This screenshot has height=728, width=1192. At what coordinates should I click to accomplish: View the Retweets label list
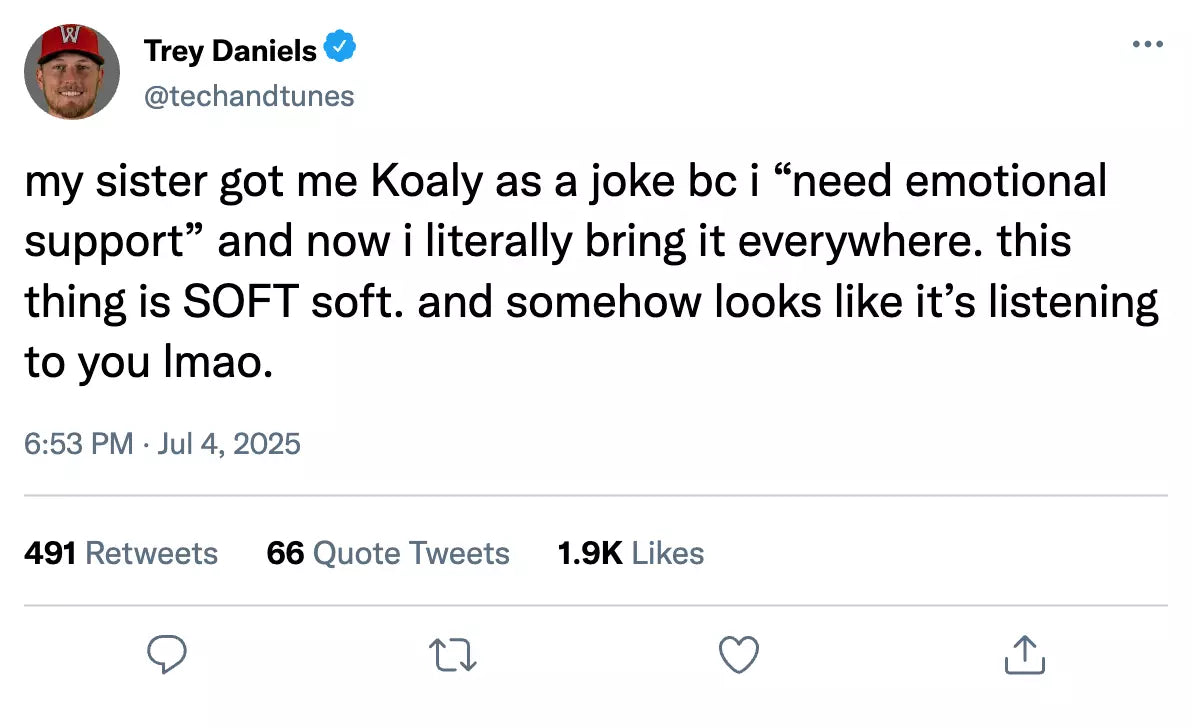point(151,553)
